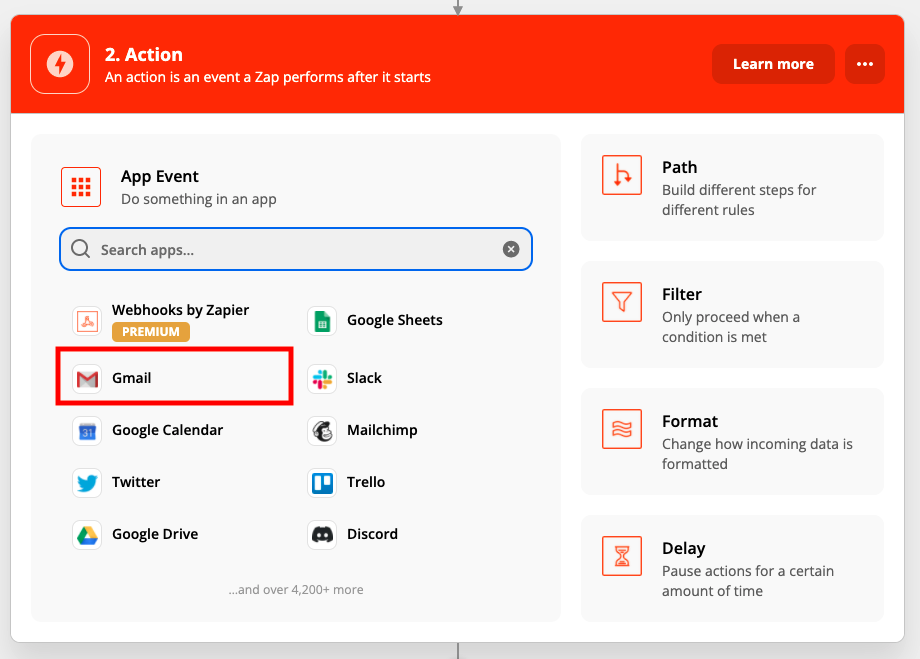920x659 pixels.
Task: Select the Mailchimp app icon
Action: tap(322, 431)
